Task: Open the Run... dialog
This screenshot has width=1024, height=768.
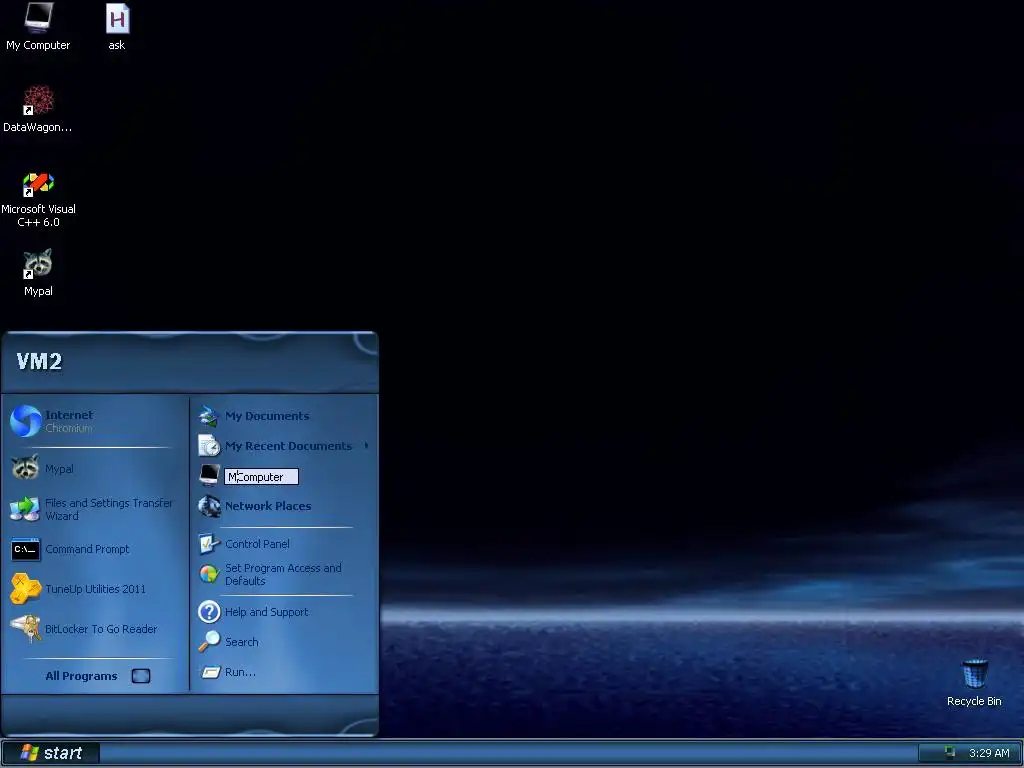Action: coord(284,672)
